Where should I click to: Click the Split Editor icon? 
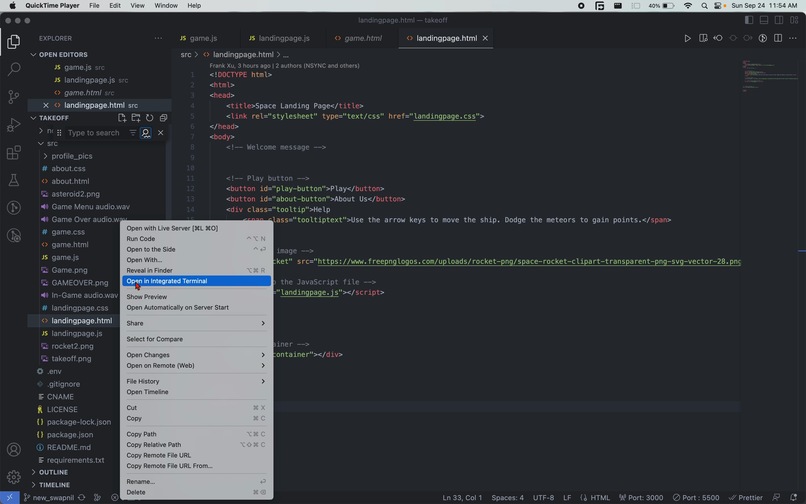[x=778, y=38]
